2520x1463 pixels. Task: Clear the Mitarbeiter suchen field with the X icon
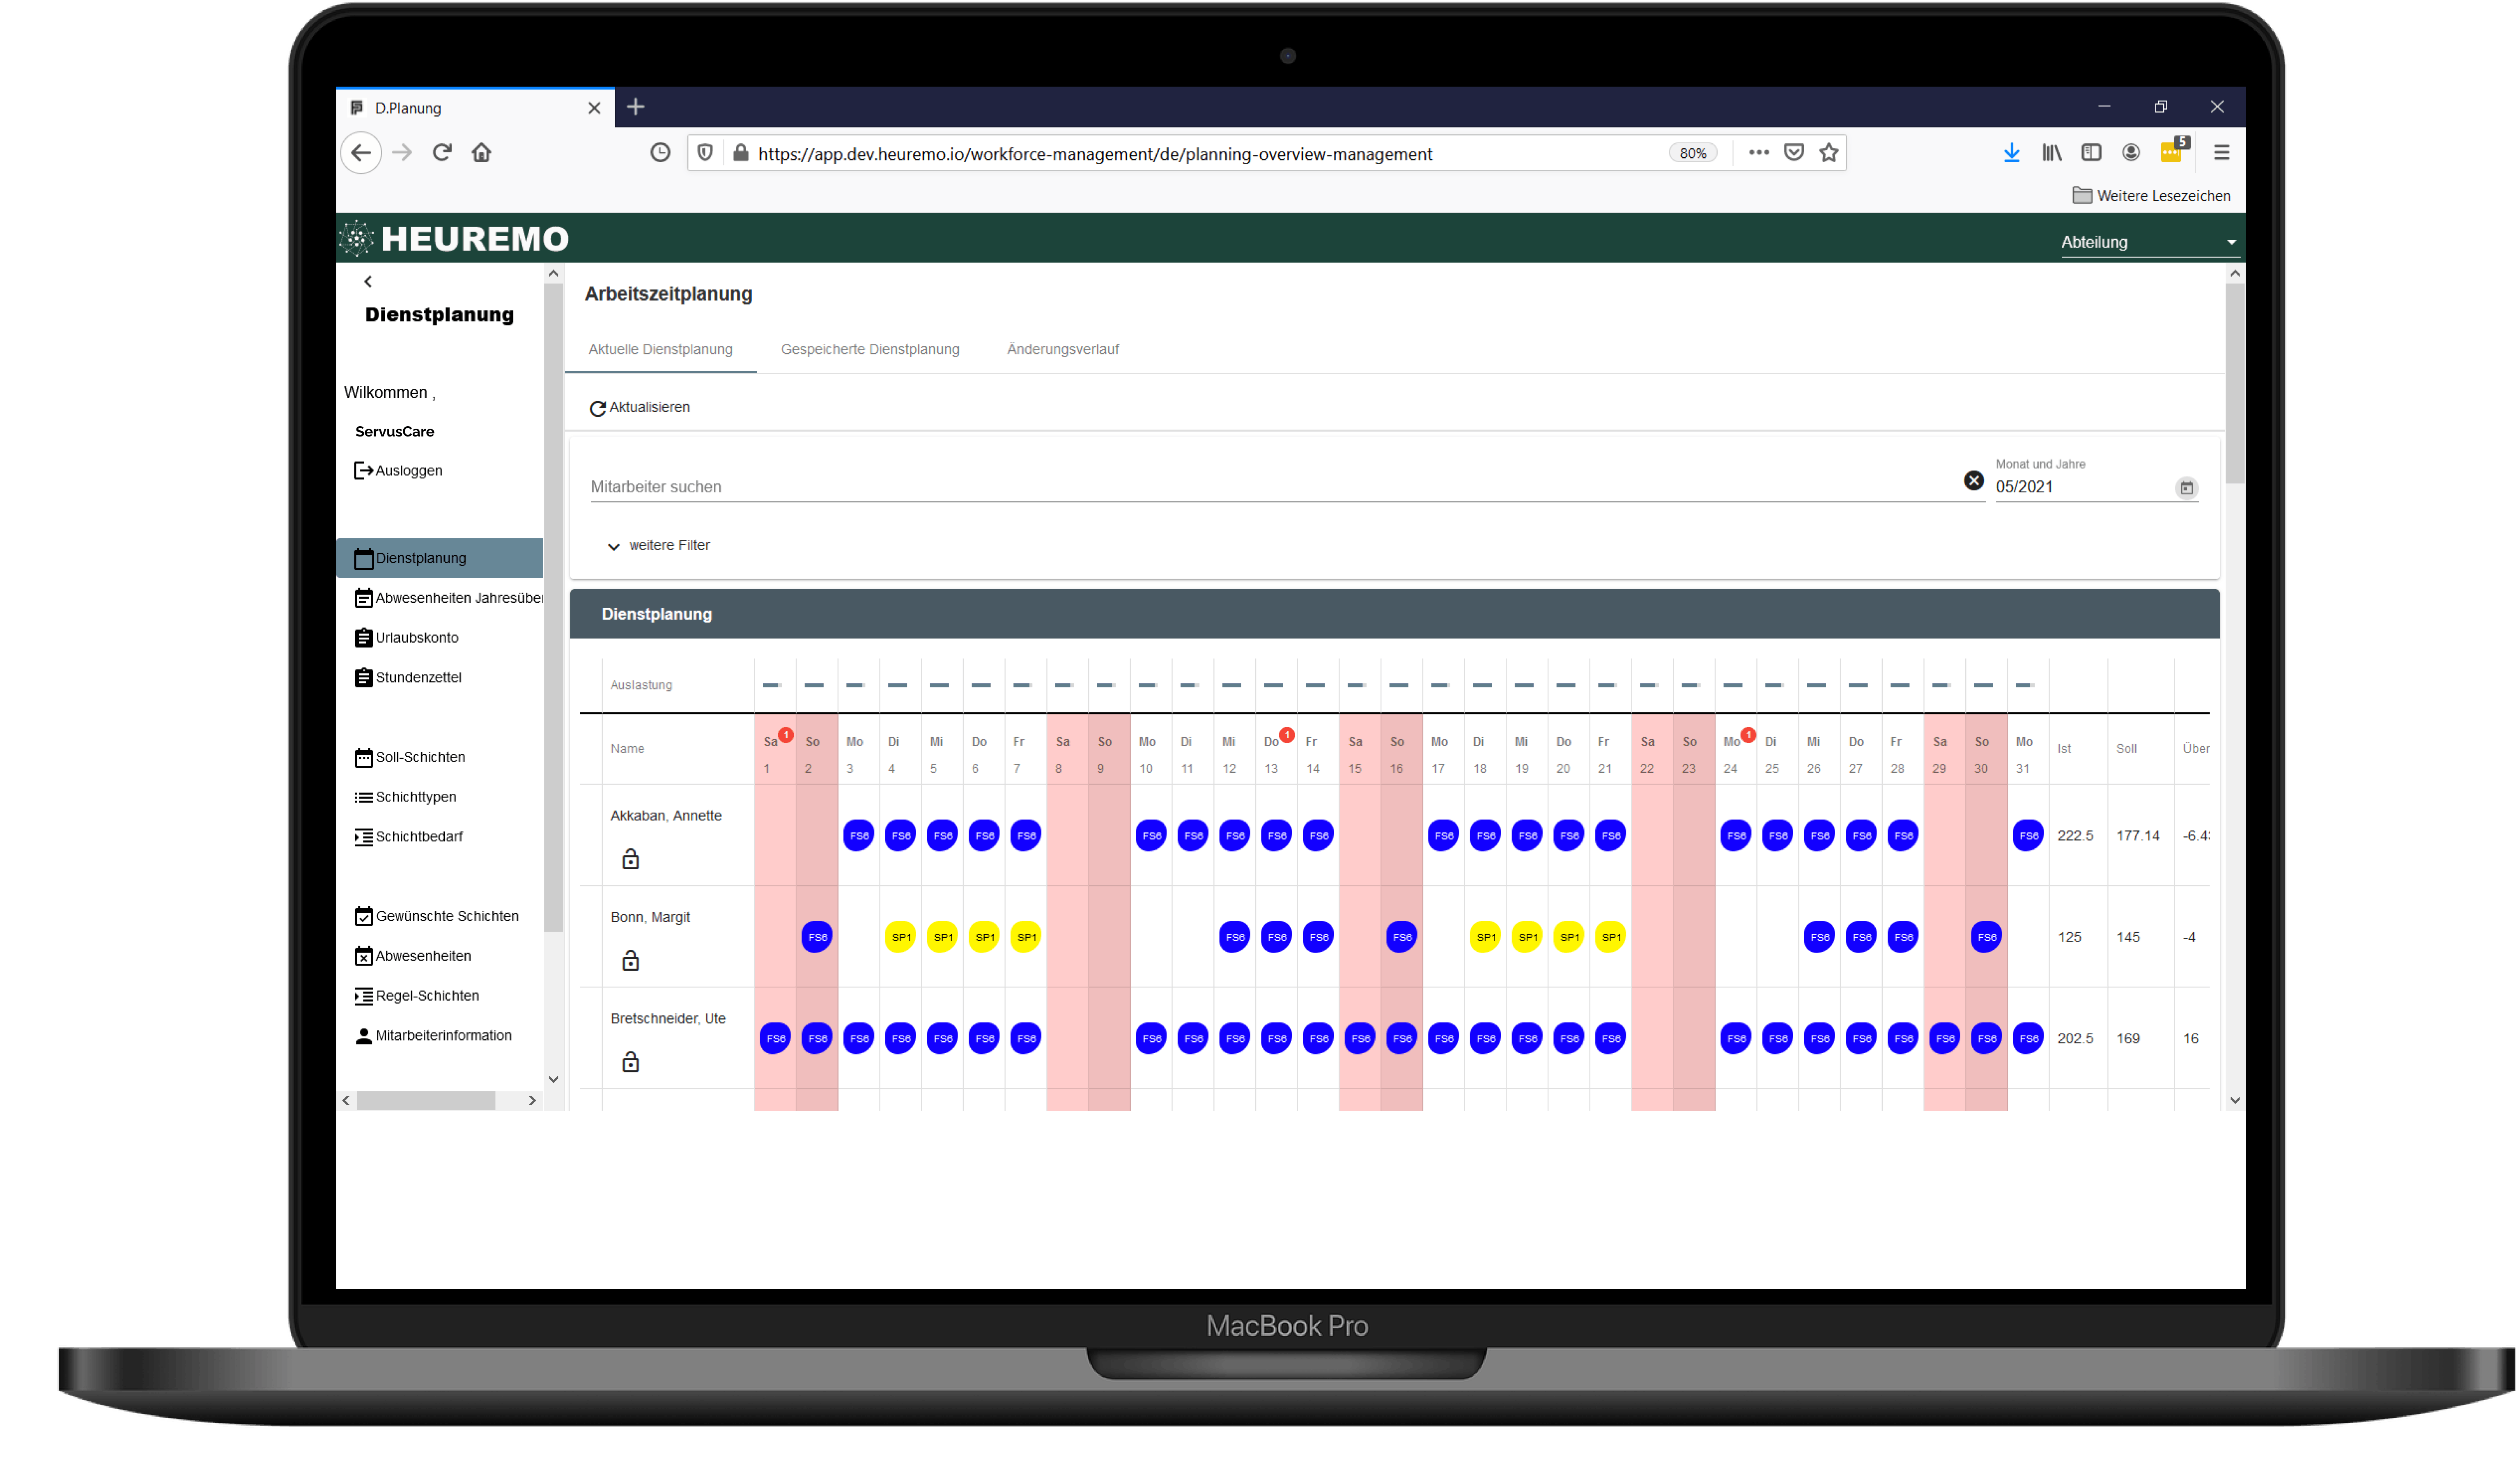tap(1973, 481)
